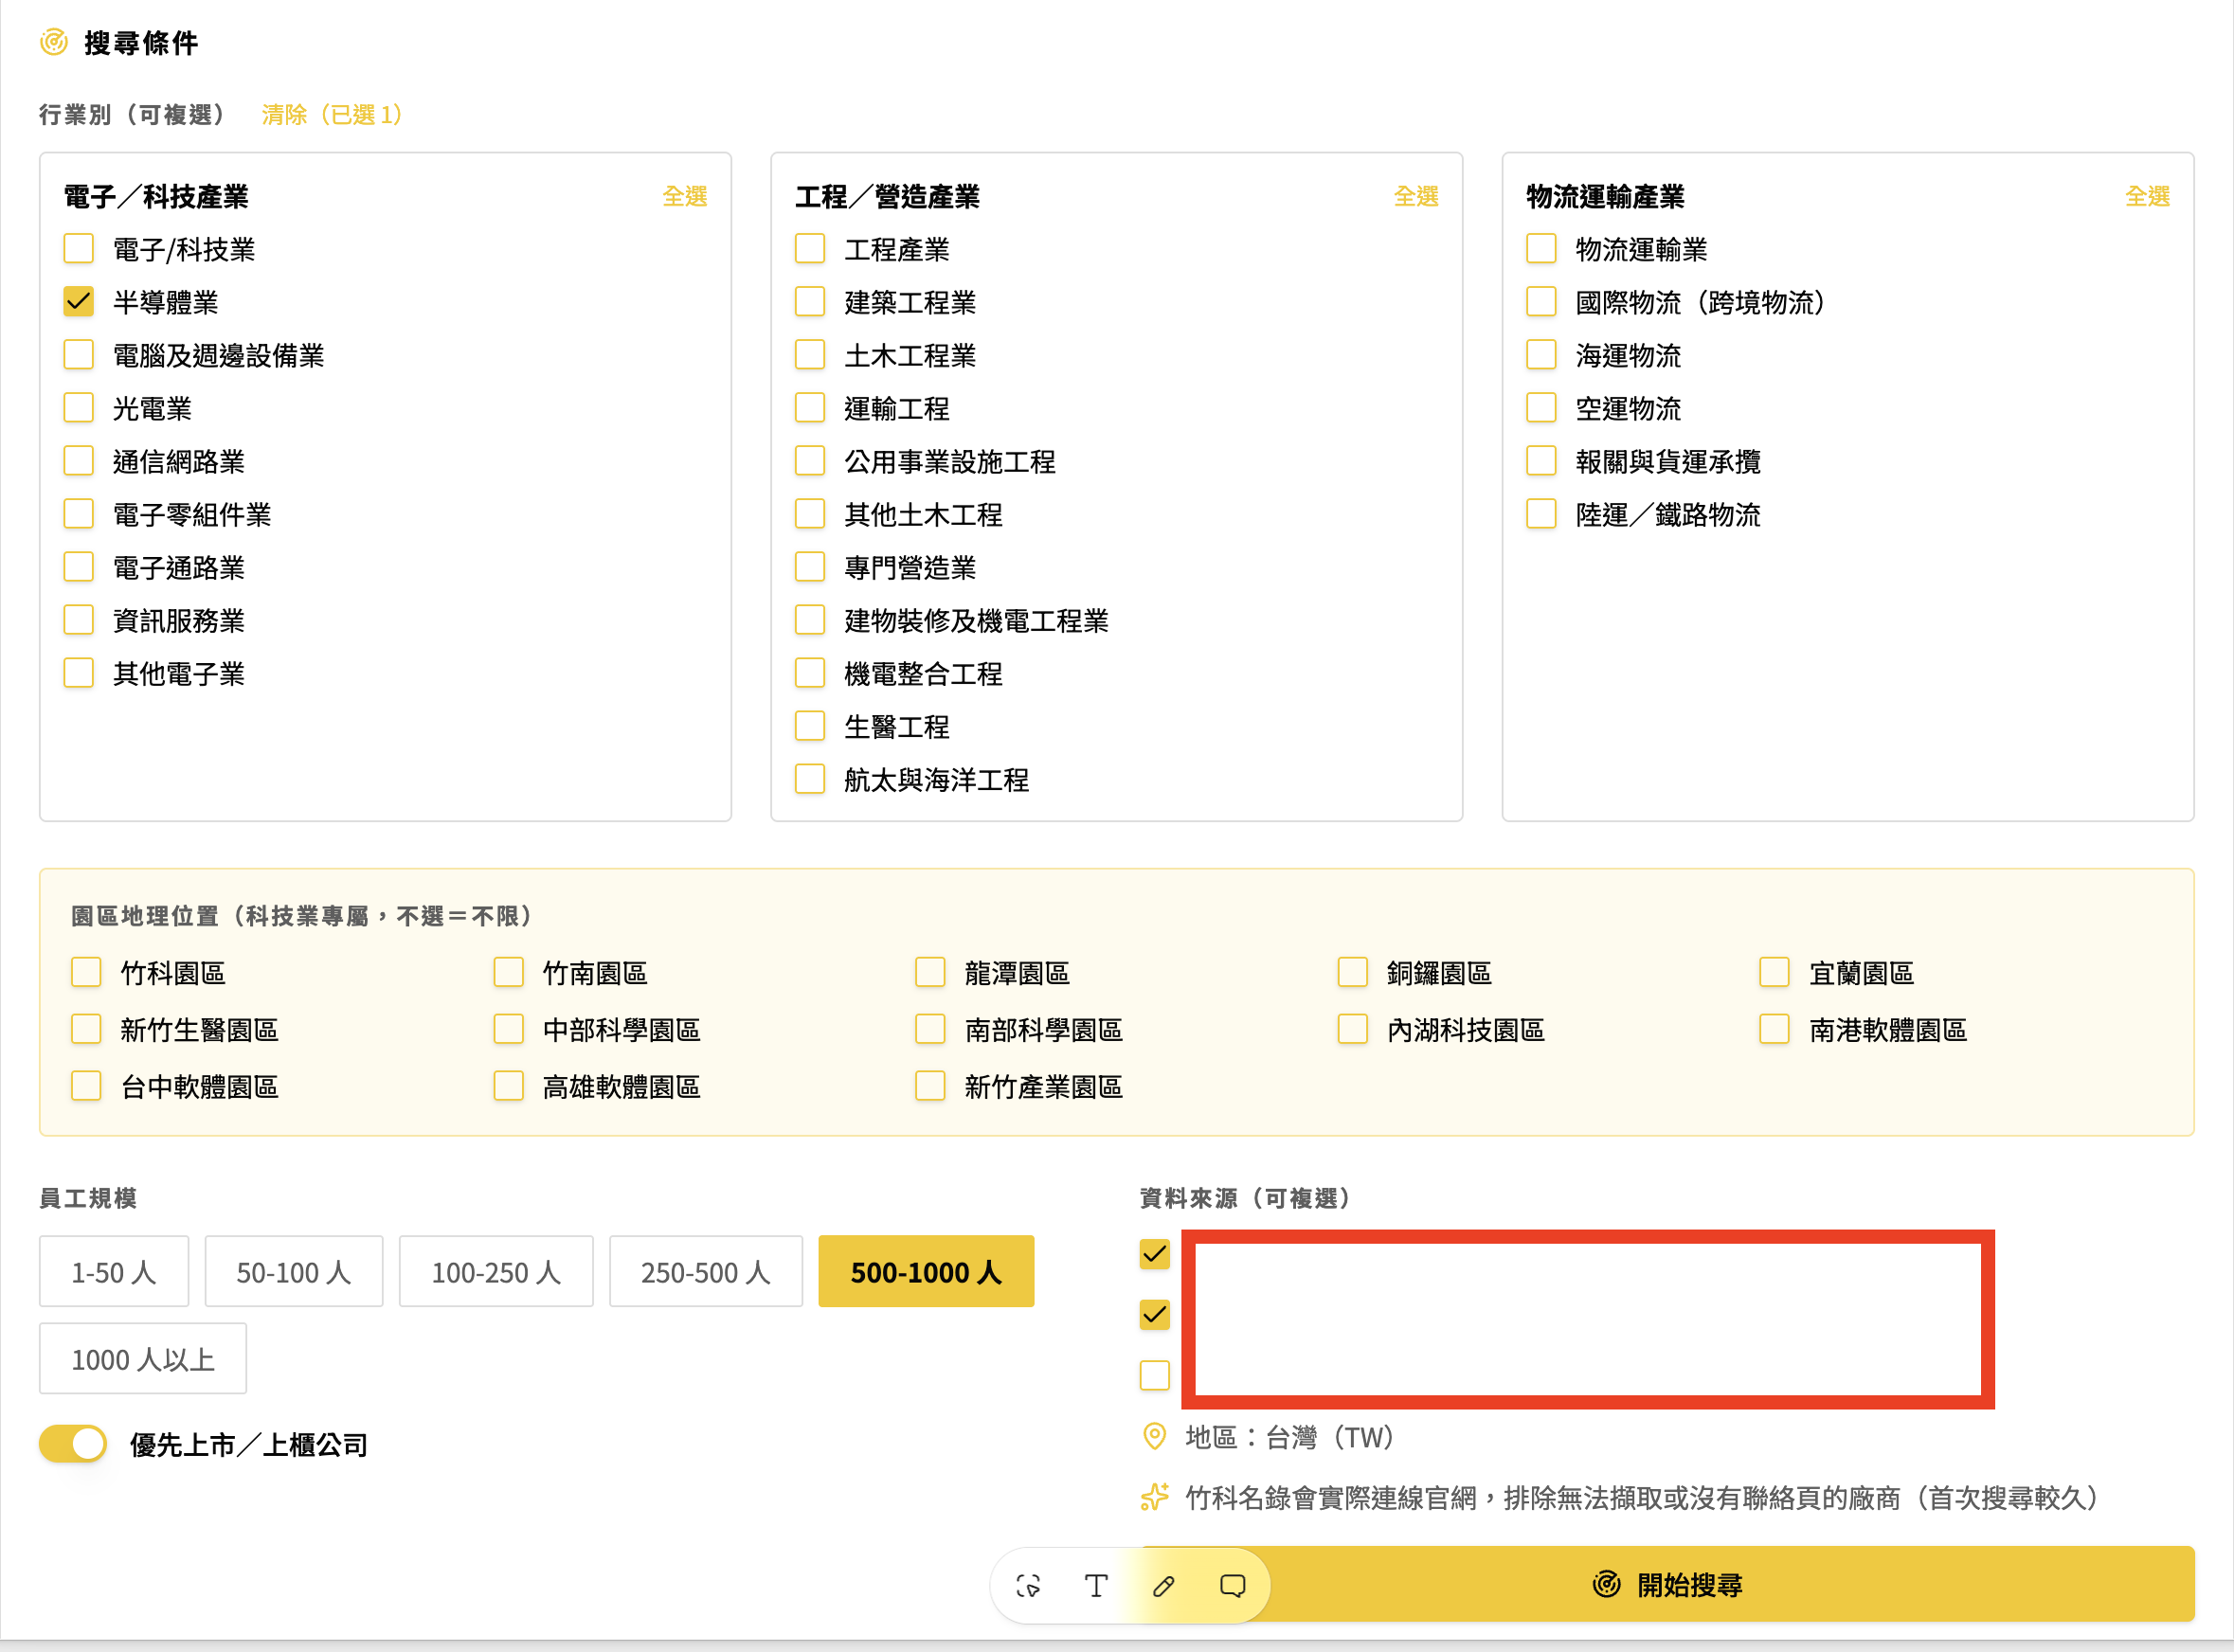Select the text (T) annotation tool
Viewport: 2234px width, 1652px height.
[x=1096, y=1586]
